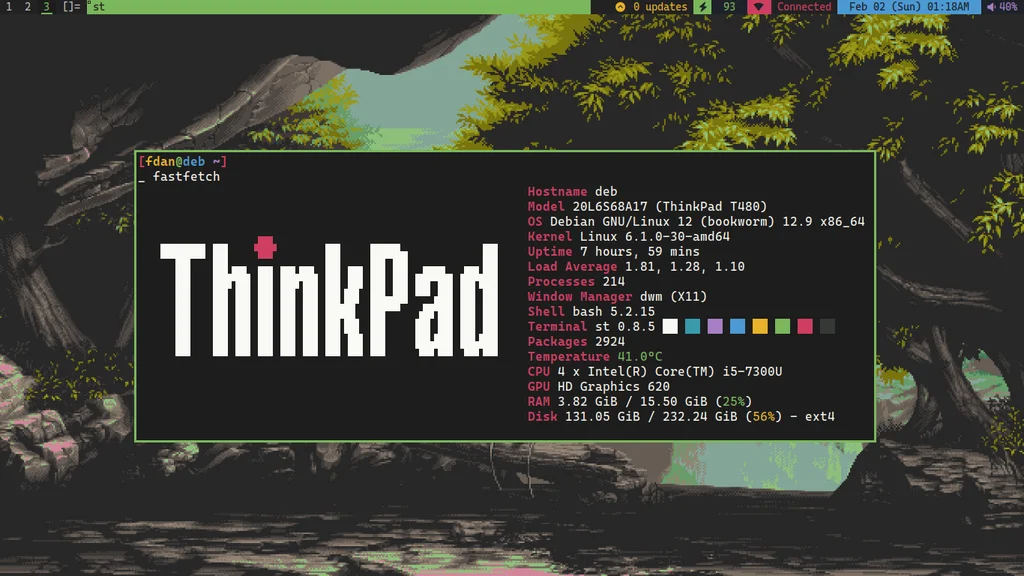This screenshot has height=576, width=1024.
Task: Click the GPU HD Graphics 620 line
Action: 599,387
